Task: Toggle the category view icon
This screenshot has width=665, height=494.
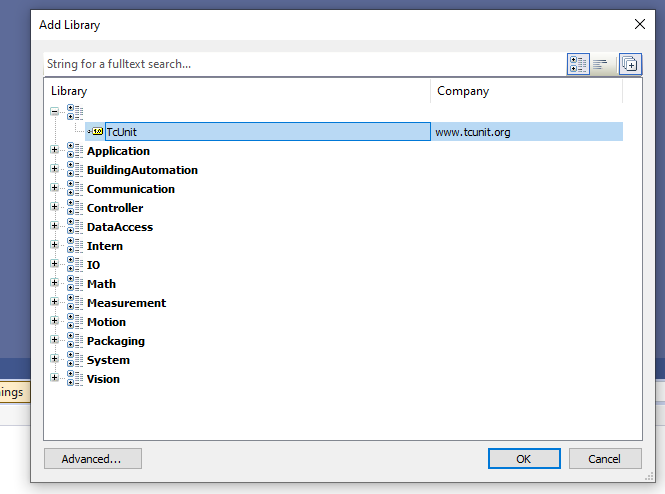Action: [x=578, y=64]
